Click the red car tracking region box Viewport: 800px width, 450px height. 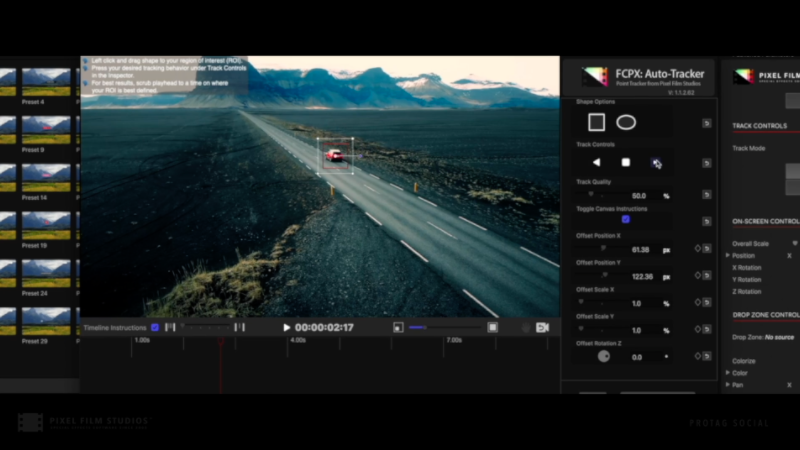point(335,156)
